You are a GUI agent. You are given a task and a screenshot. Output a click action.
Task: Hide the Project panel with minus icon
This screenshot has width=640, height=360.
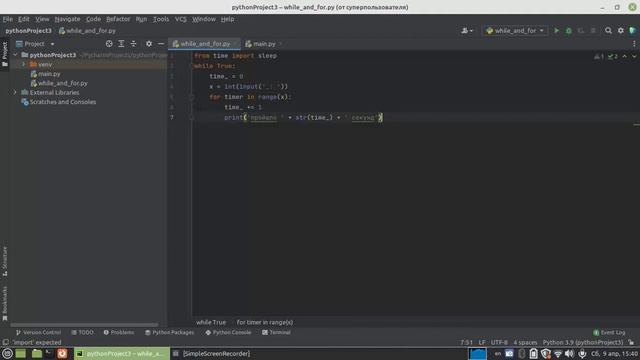click(161, 44)
